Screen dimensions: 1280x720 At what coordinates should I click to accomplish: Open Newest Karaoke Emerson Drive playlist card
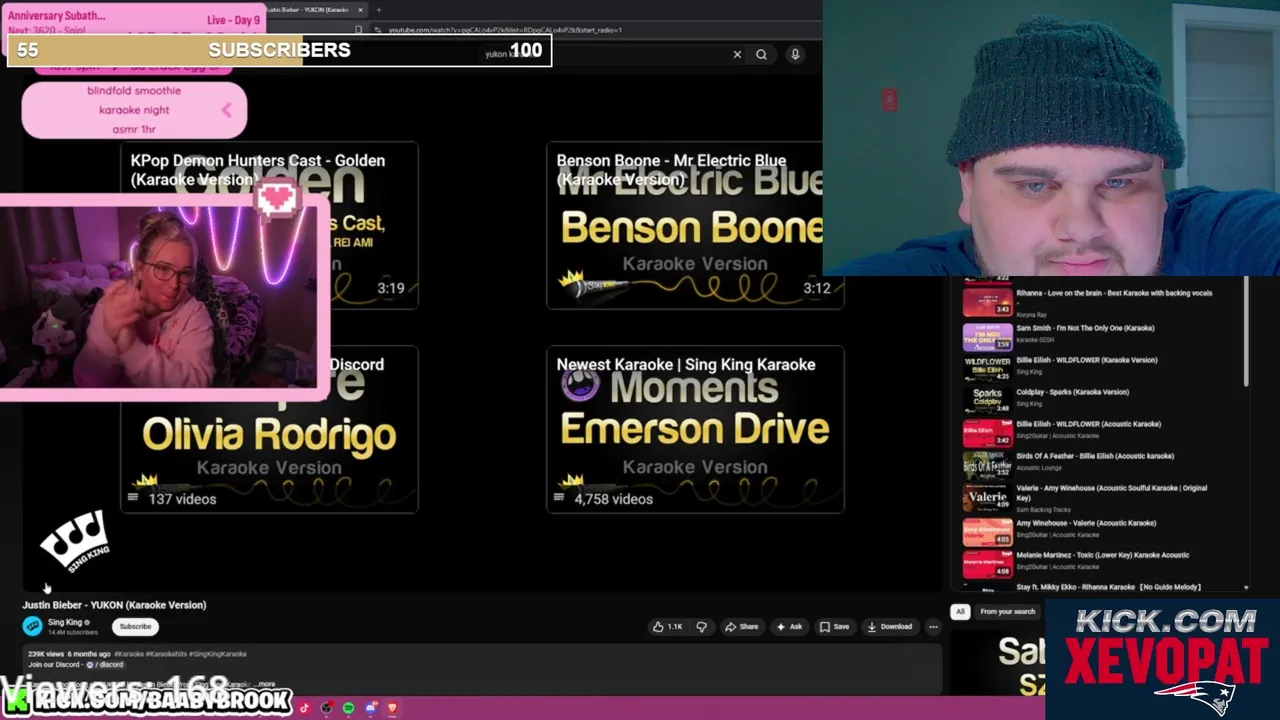click(x=695, y=430)
